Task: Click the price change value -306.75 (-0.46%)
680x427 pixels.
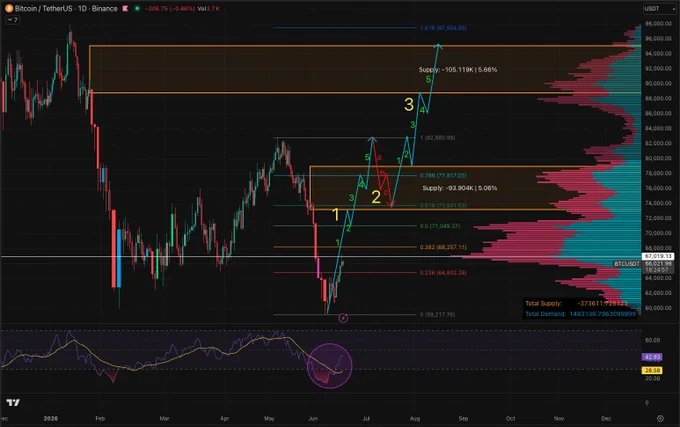Action: pos(170,8)
